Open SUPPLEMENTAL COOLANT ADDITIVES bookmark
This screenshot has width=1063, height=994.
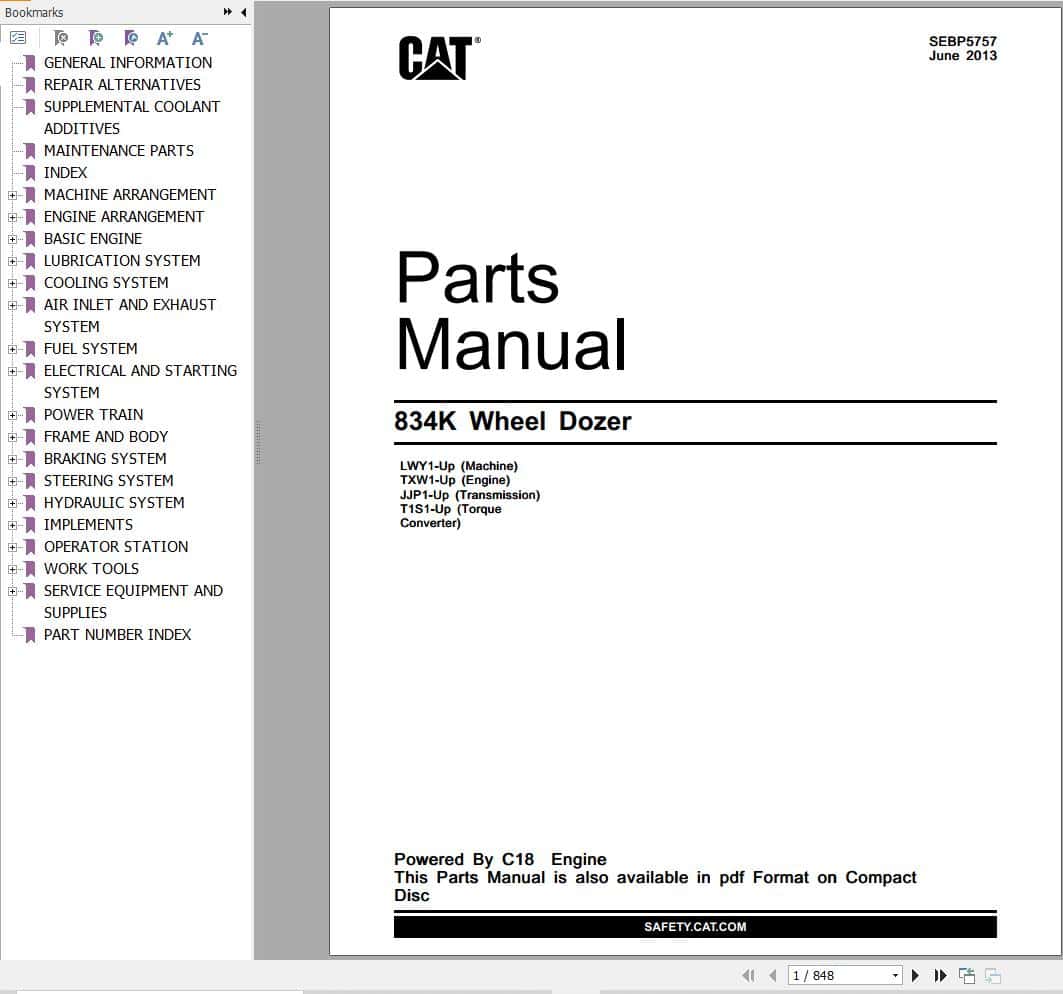click(x=132, y=117)
